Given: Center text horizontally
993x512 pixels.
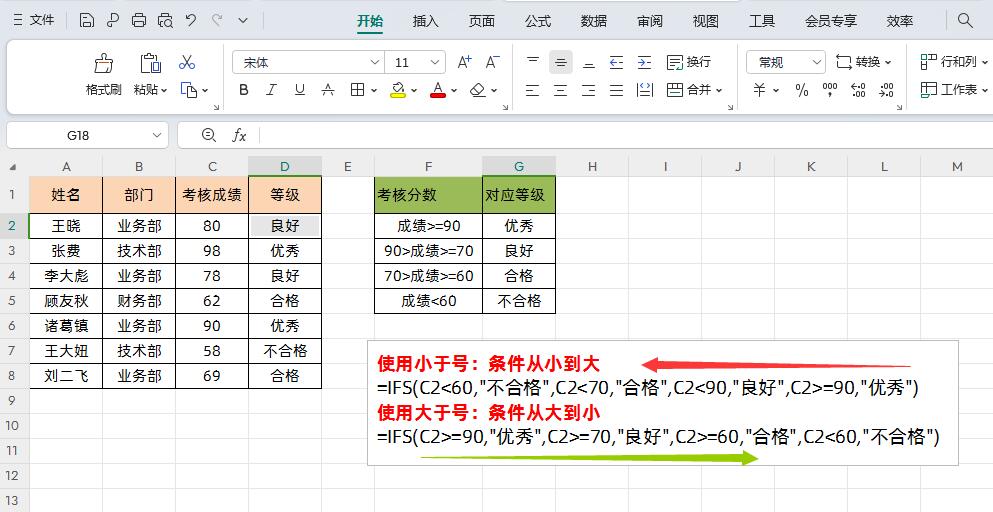Looking at the screenshot, I should [x=560, y=90].
